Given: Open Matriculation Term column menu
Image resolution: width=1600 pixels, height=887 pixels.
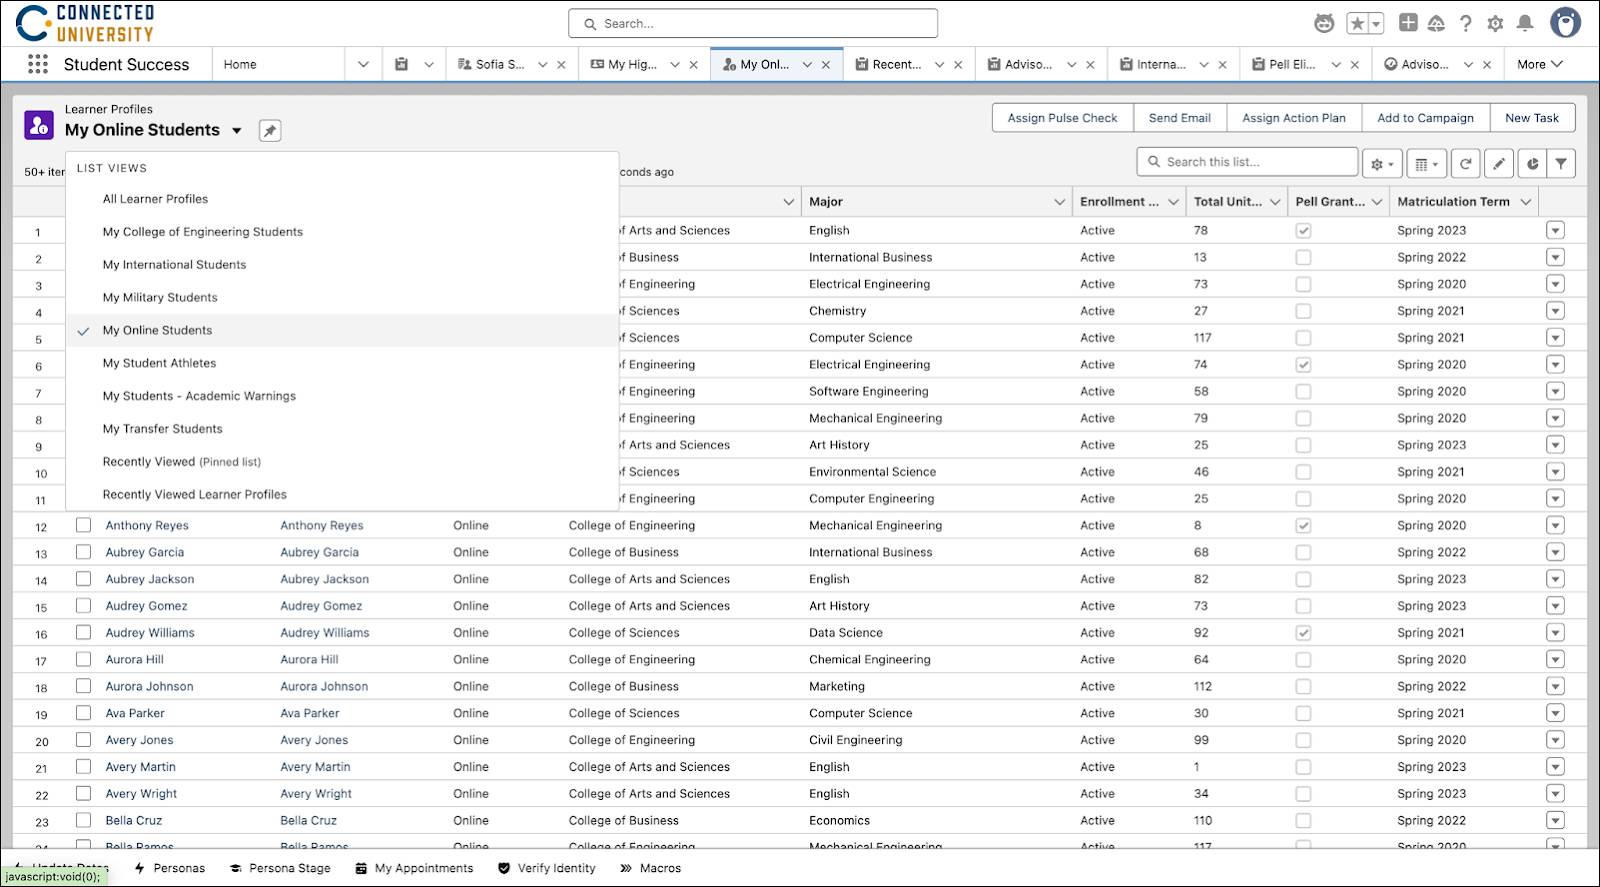Looking at the screenshot, I should tap(1526, 202).
